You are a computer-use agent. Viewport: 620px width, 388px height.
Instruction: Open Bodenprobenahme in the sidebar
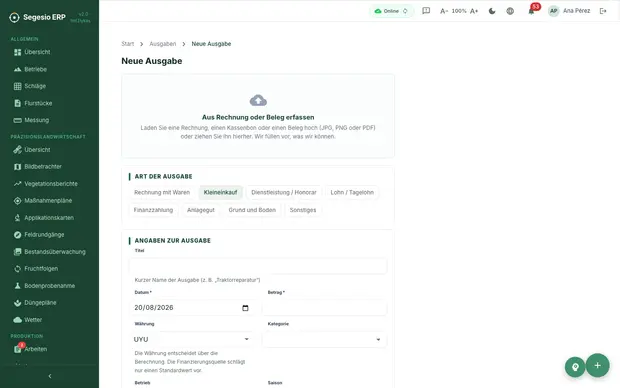[45, 286]
